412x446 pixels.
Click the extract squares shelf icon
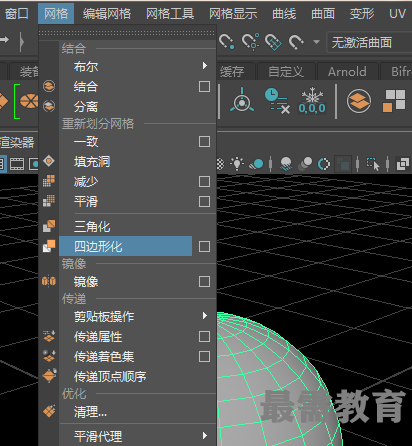(394, 101)
